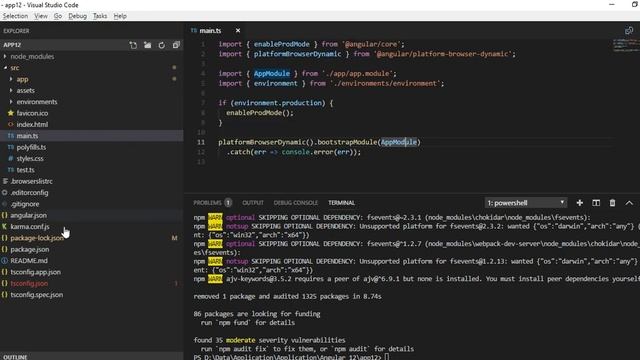Open the Debug menu
The height and width of the screenshot is (360, 640).
[x=78, y=16]
